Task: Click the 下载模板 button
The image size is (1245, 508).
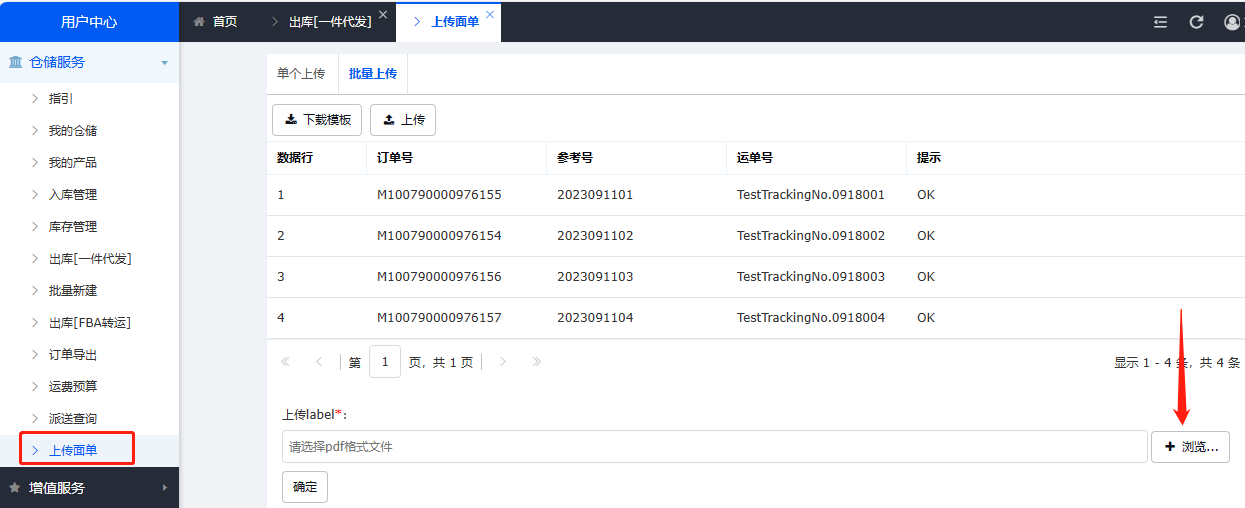Action: (x=317, y=120)
